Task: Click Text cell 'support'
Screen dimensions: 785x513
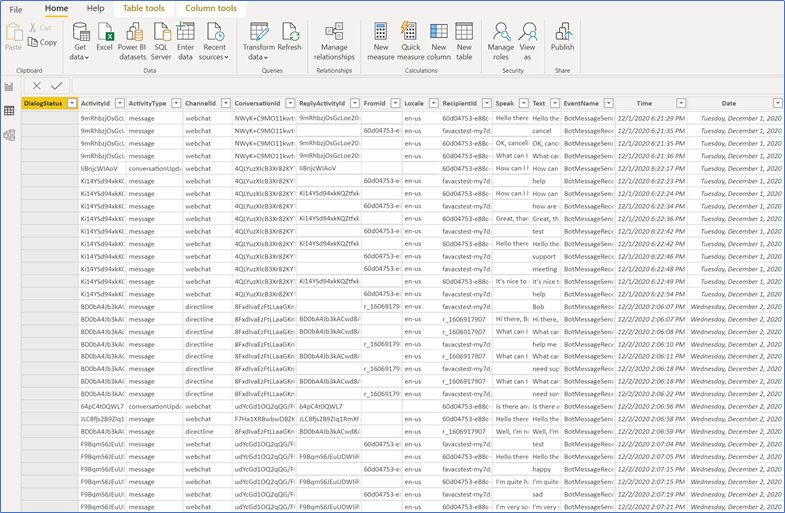Action: [x=544, y=257]
